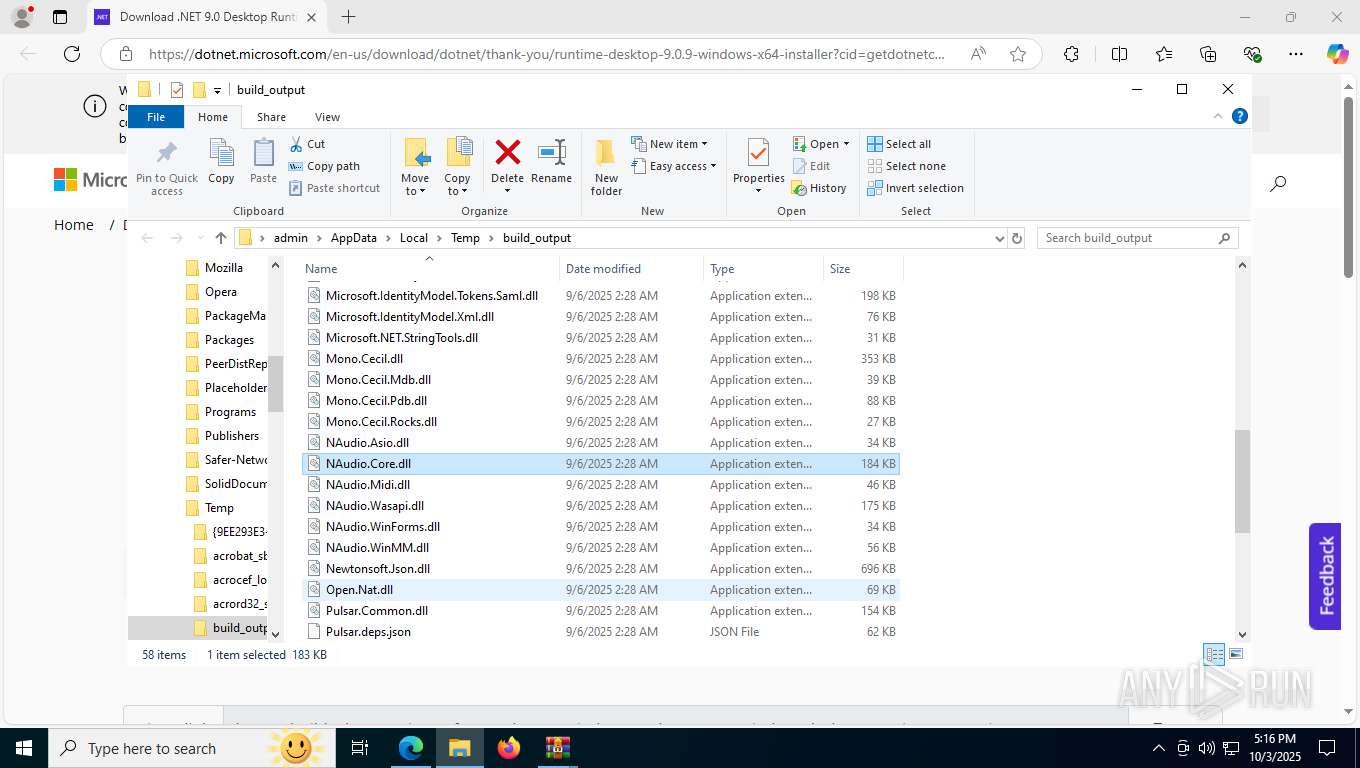
Task: Add Edge page to favorites star
Action: (1018, 54)
